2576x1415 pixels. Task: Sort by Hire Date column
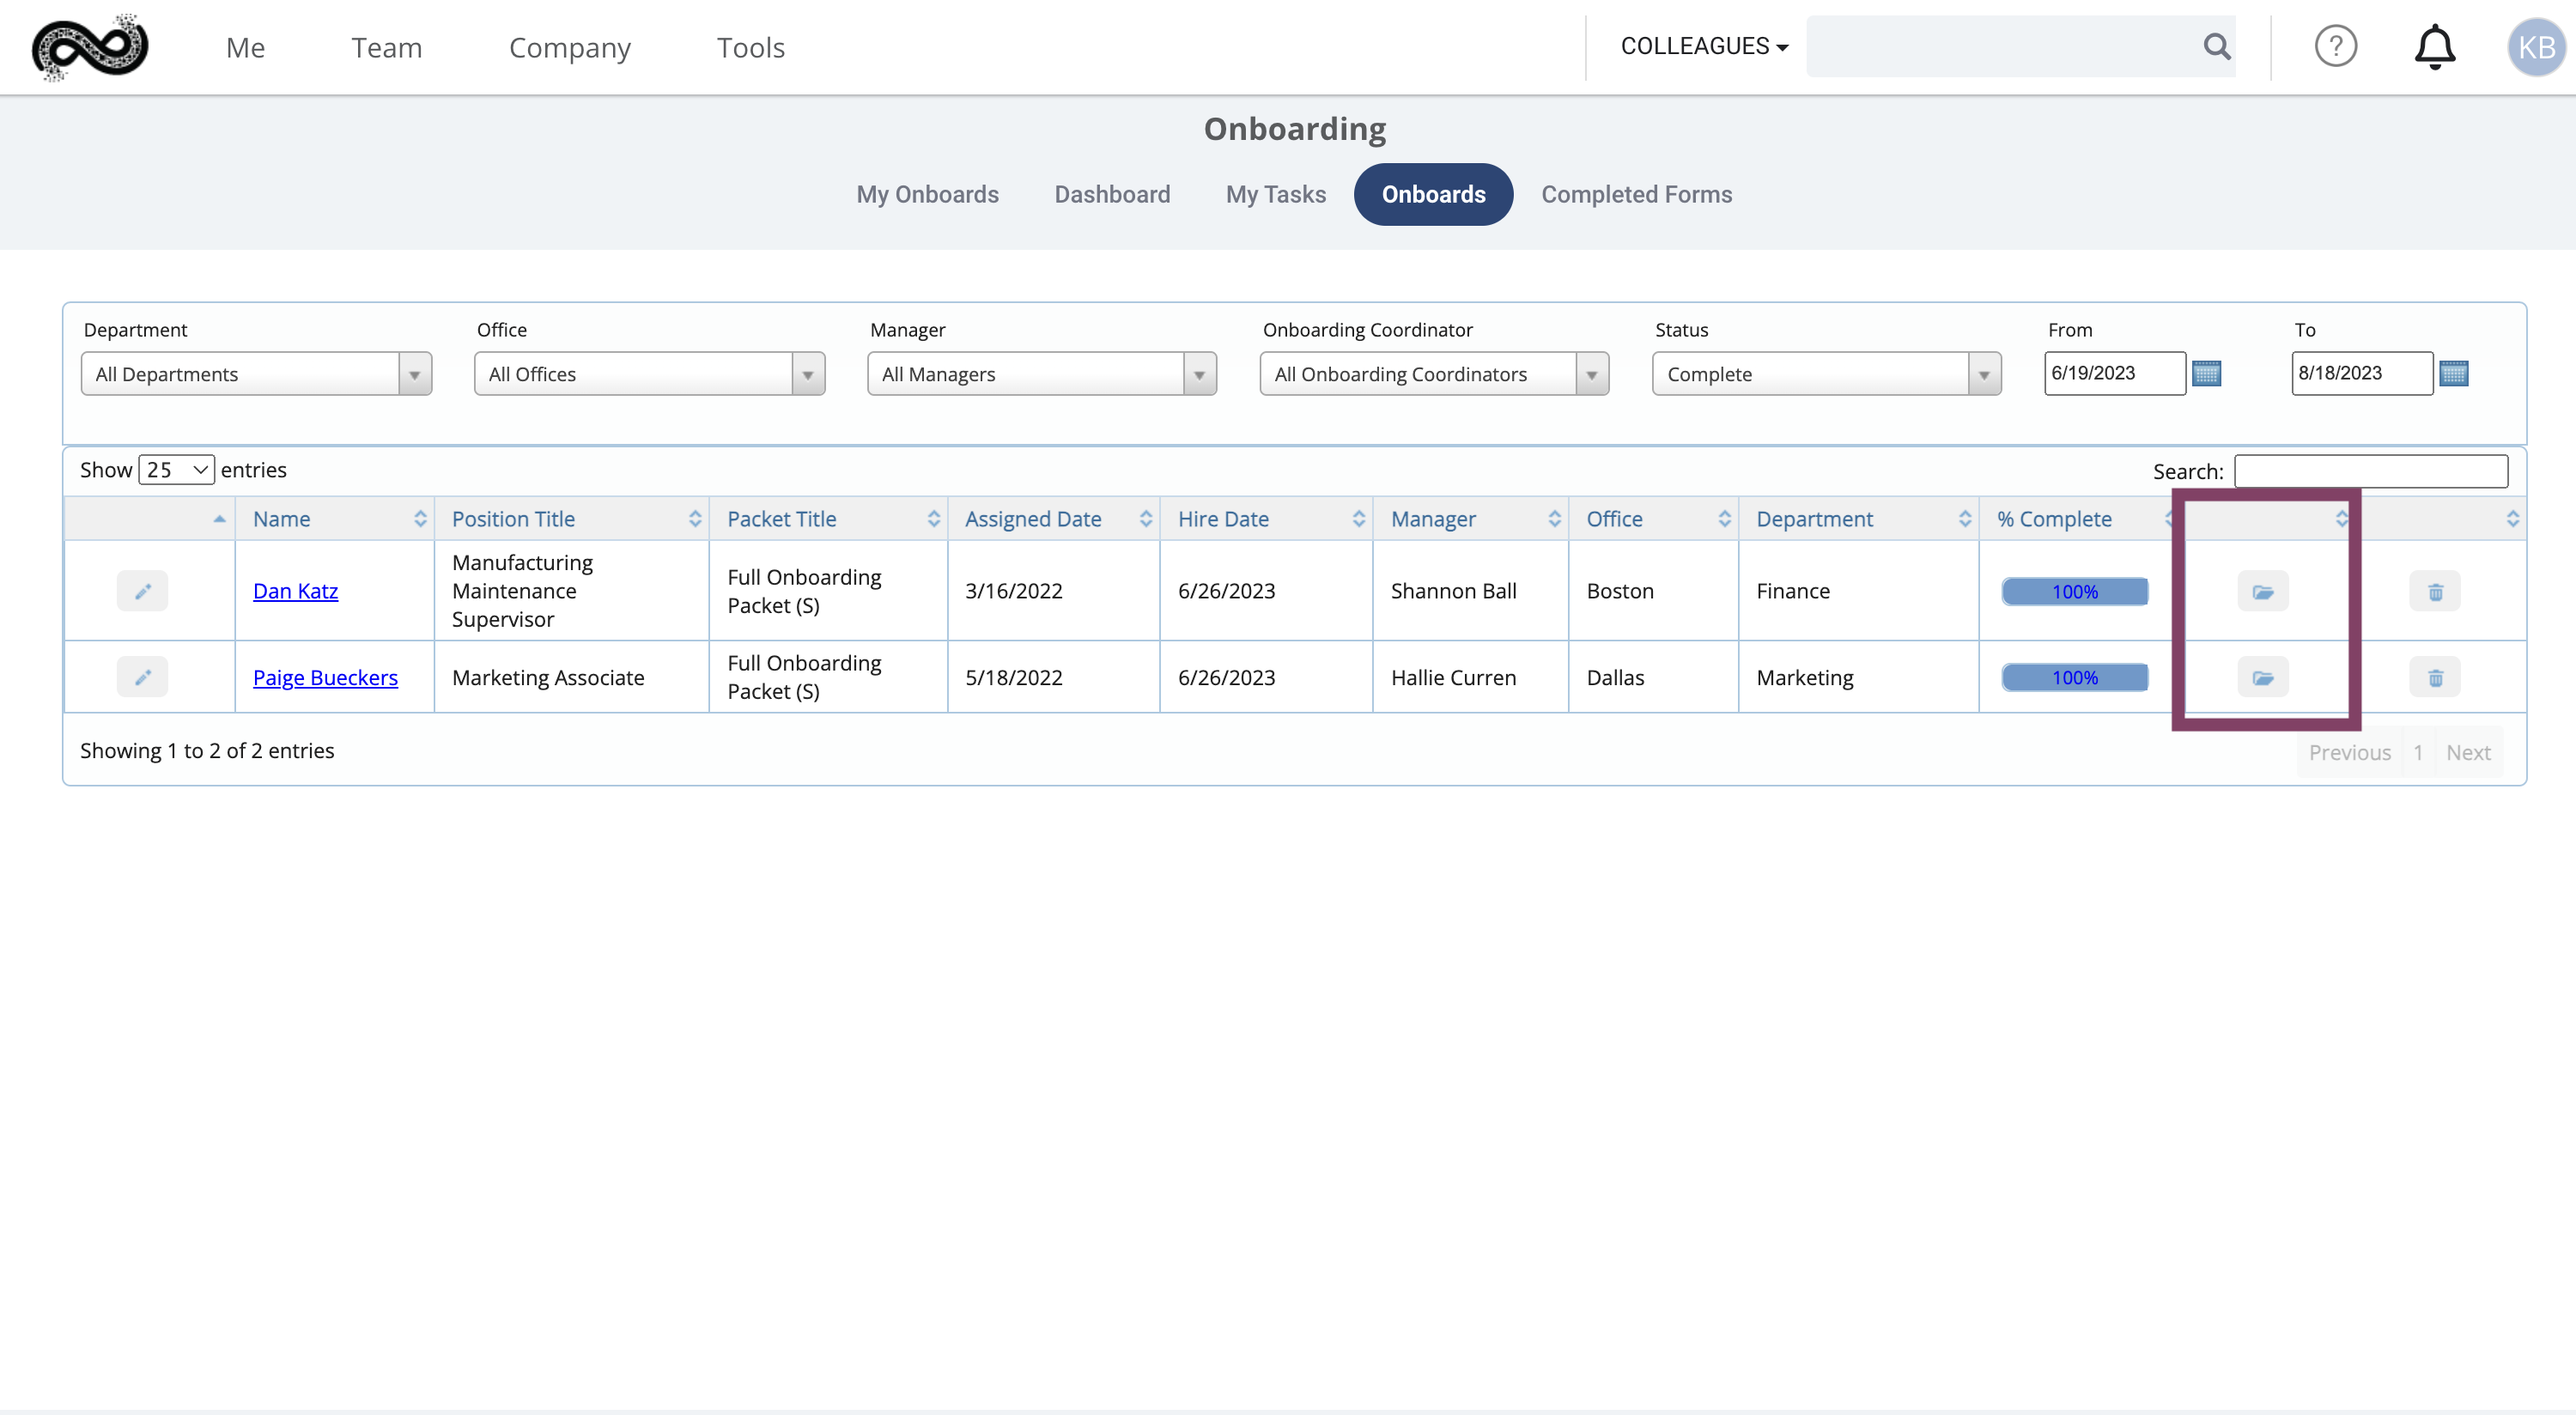click(x=1266, y=519)
